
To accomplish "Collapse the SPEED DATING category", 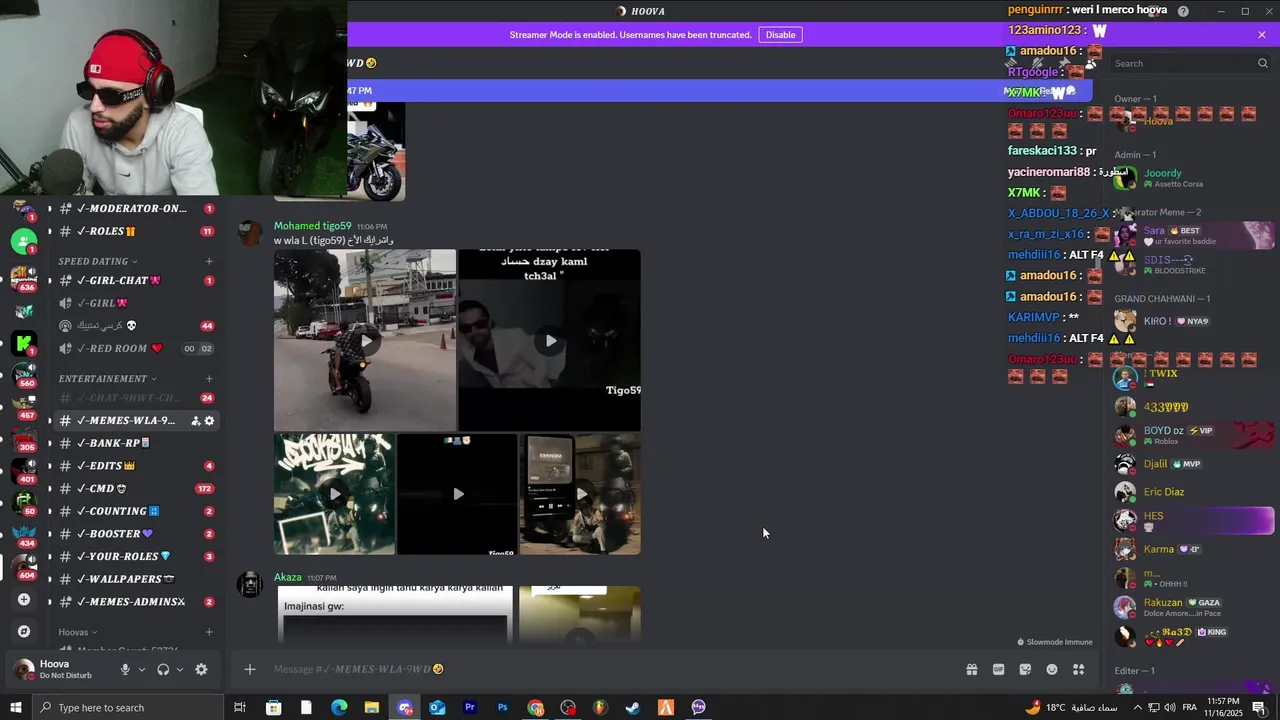I will pos(97,261).
